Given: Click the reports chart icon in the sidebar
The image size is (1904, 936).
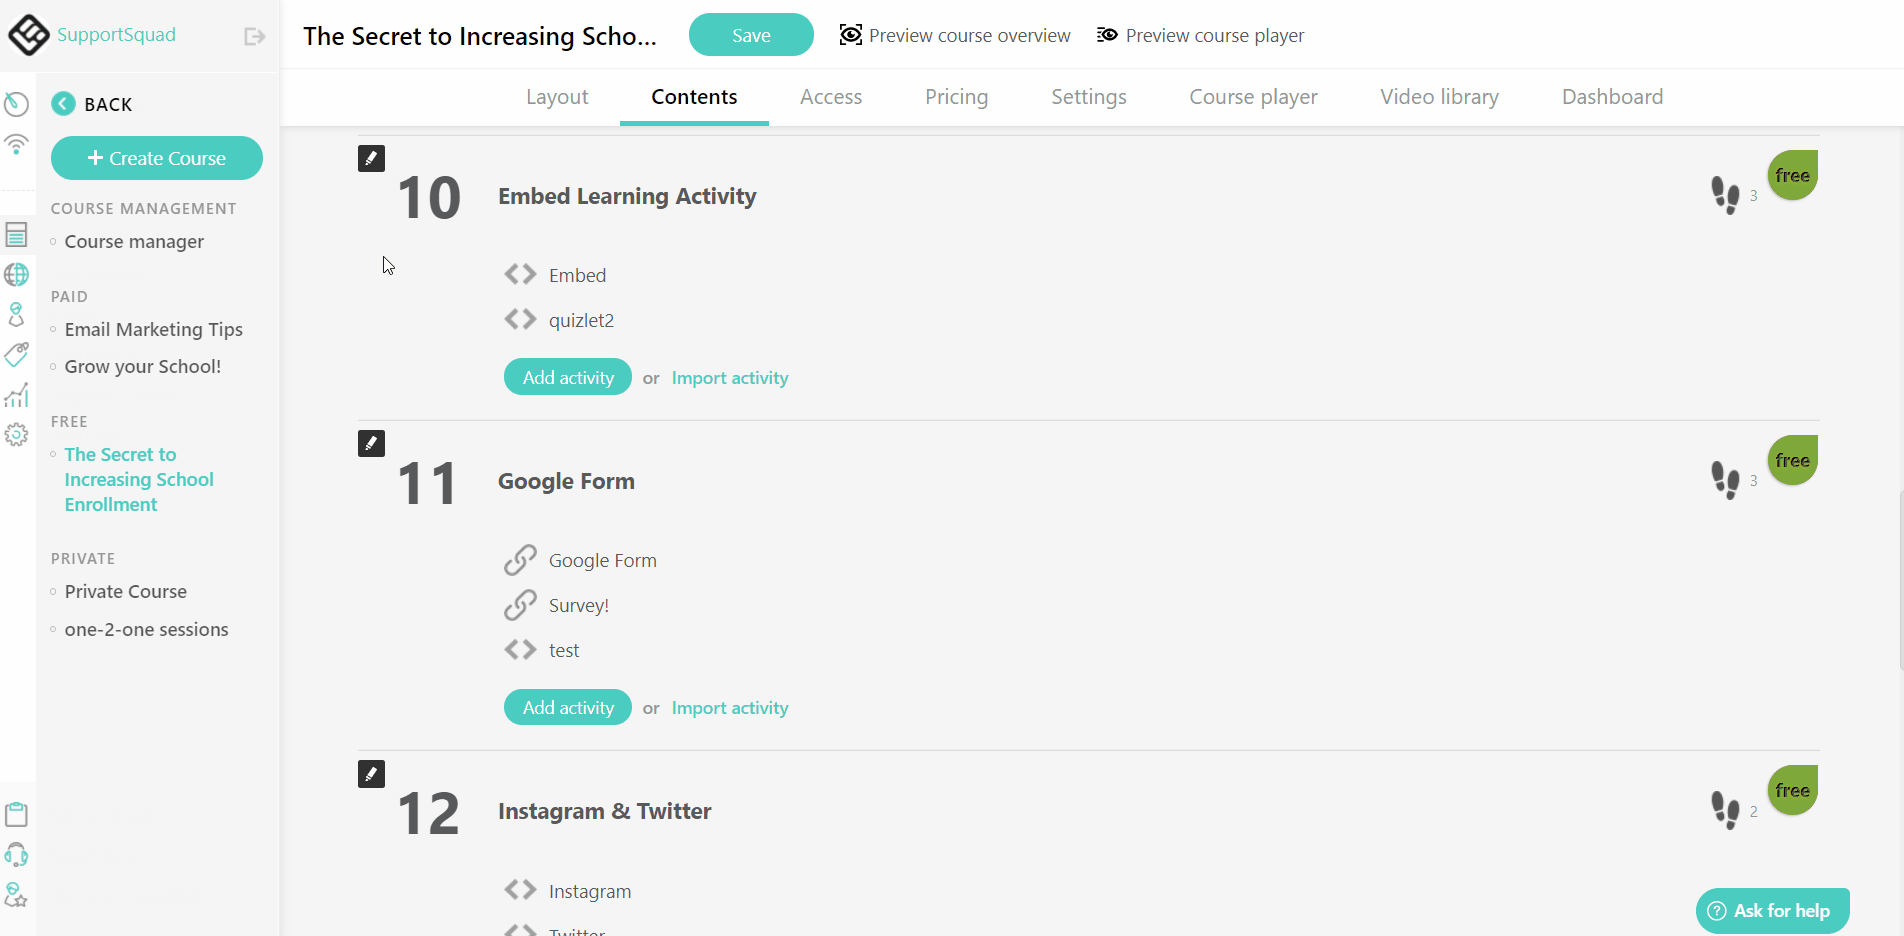Looking at the screenshot, I should (x=16, y=395).
